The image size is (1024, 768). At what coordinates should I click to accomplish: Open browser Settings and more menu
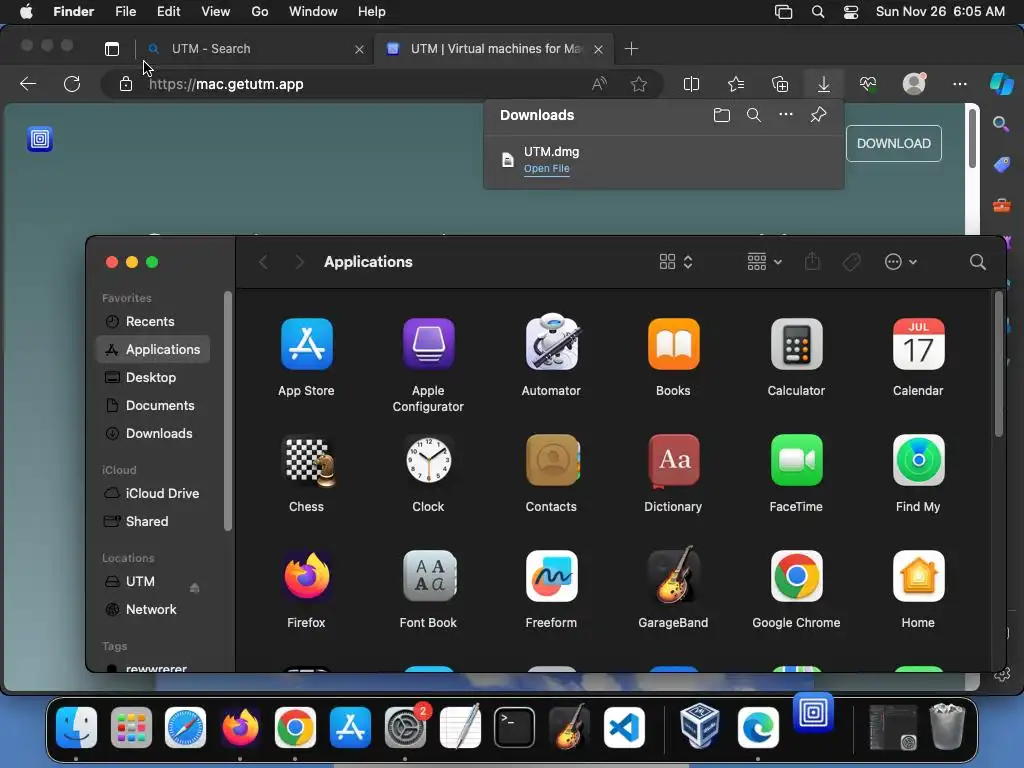(x=959, y=84)
